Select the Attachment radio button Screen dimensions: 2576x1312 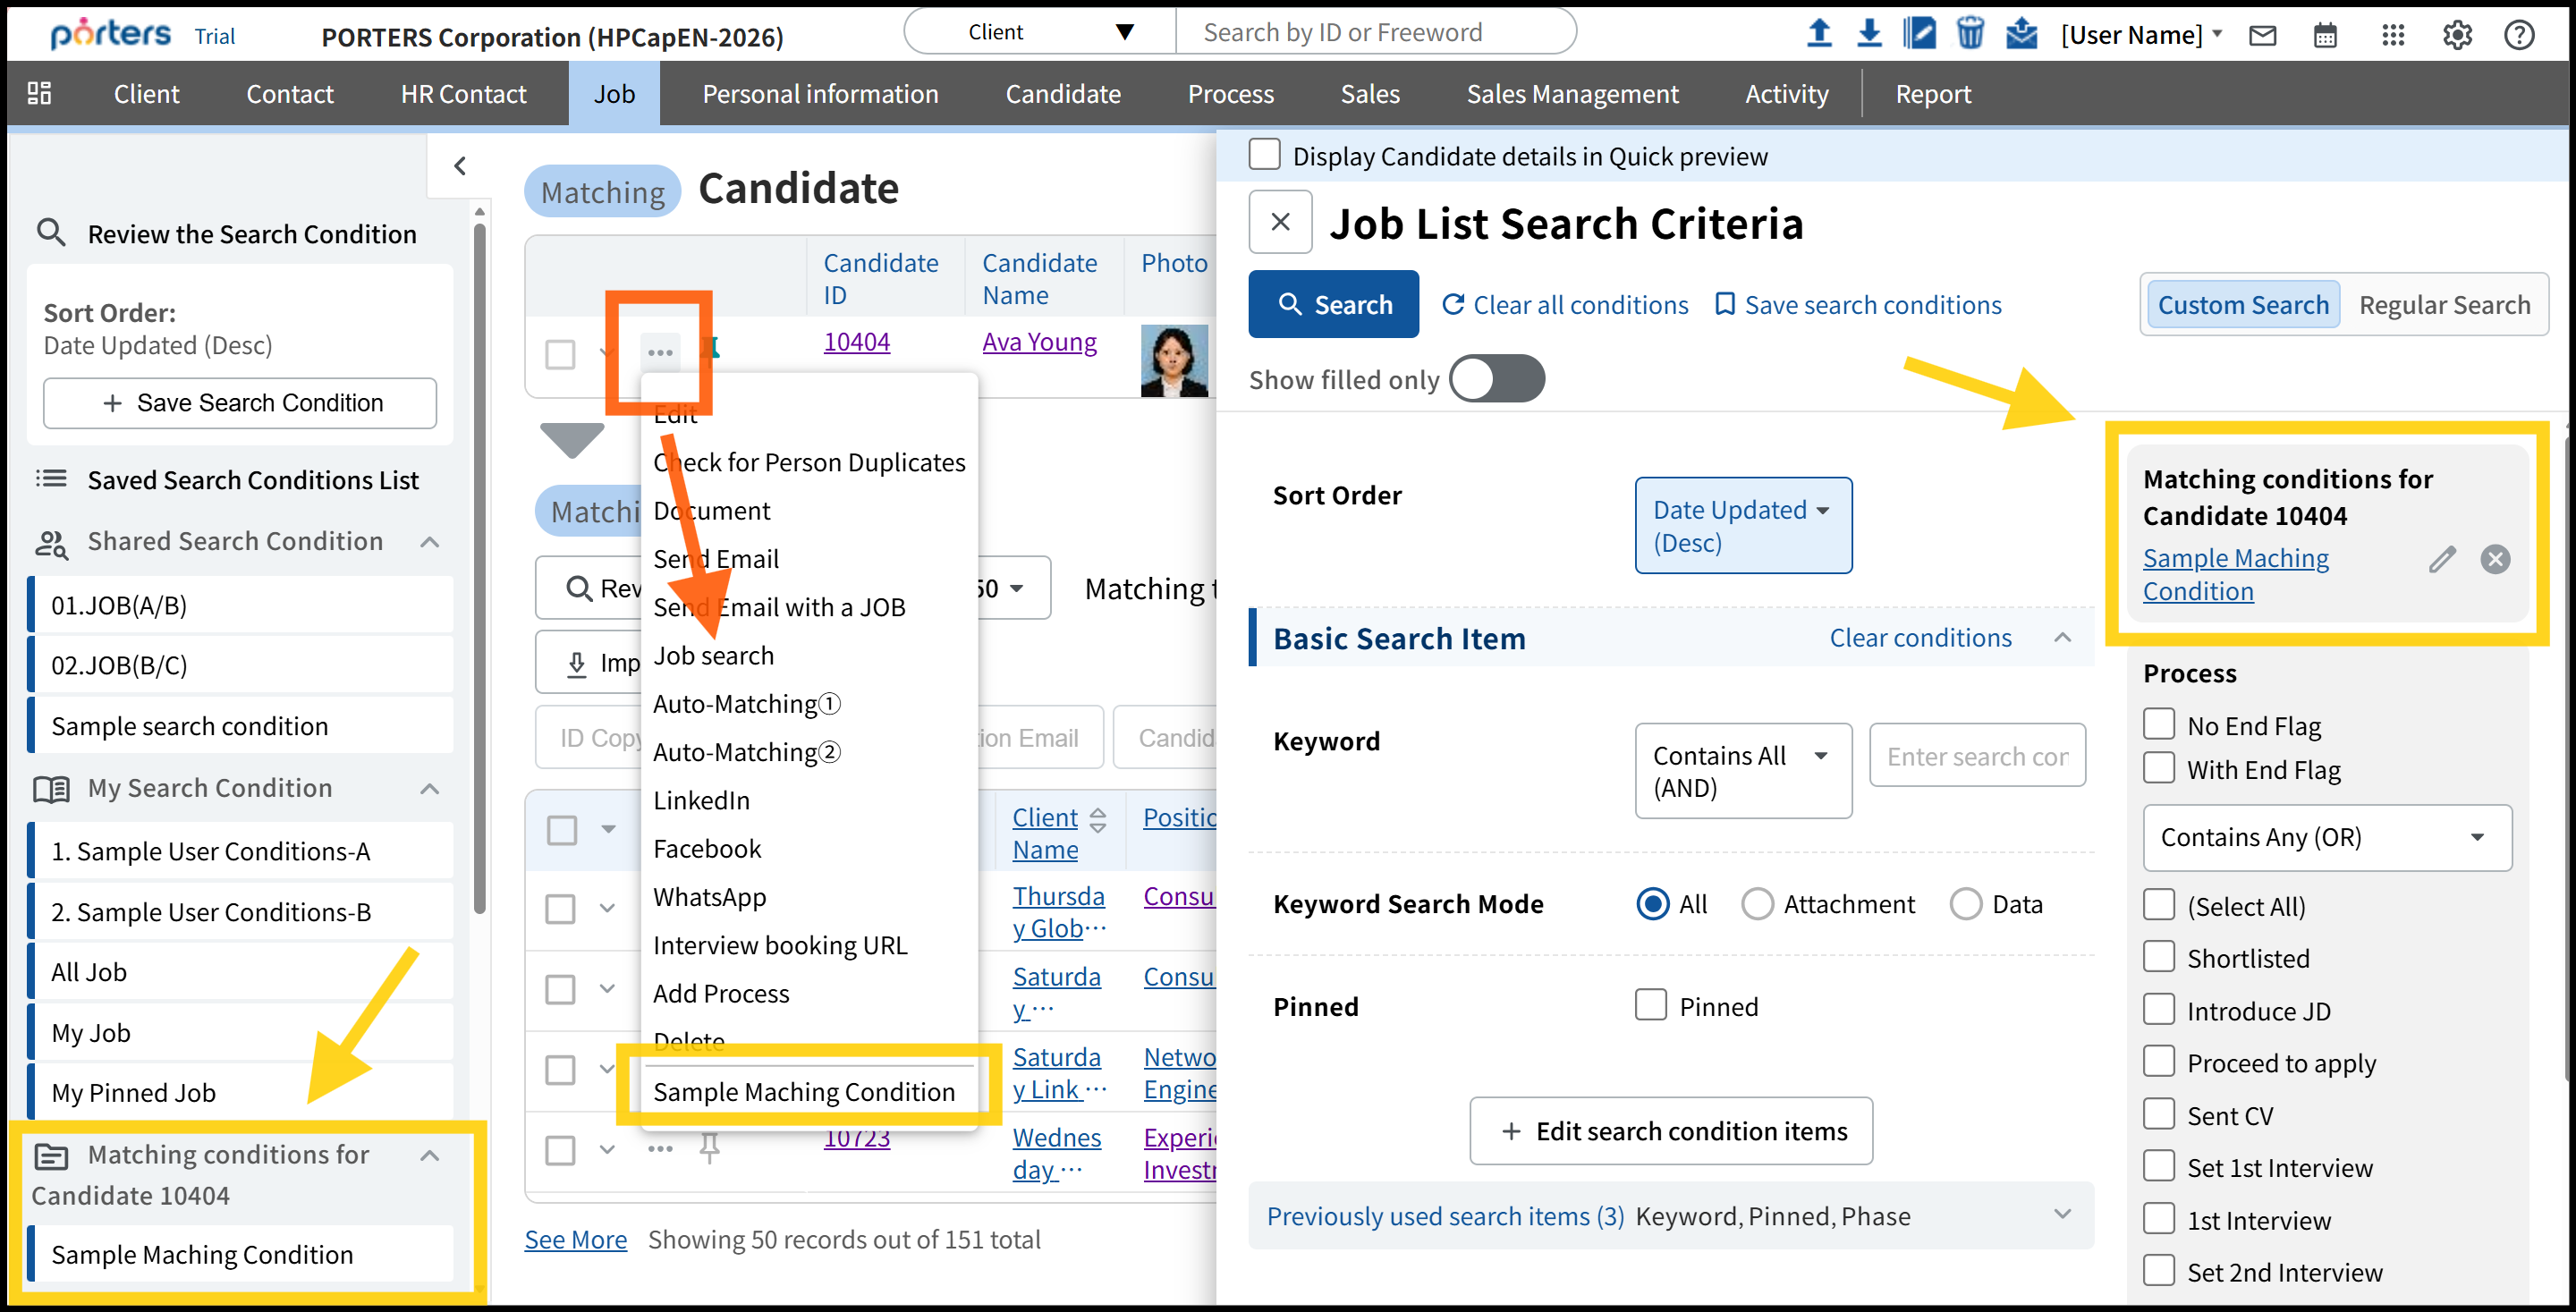point(1757,903)
